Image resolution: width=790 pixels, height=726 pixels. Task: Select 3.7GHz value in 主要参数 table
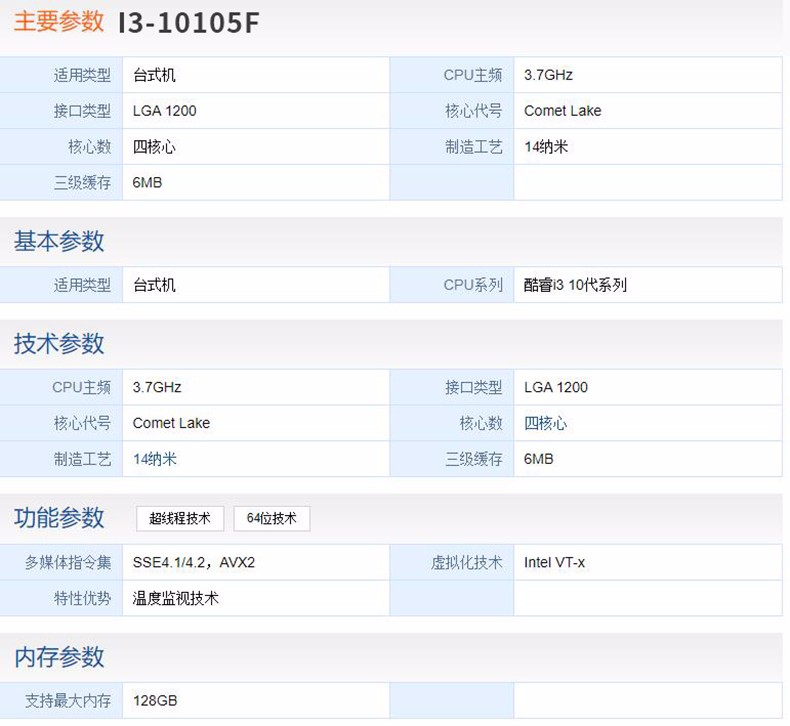(548, 75)
